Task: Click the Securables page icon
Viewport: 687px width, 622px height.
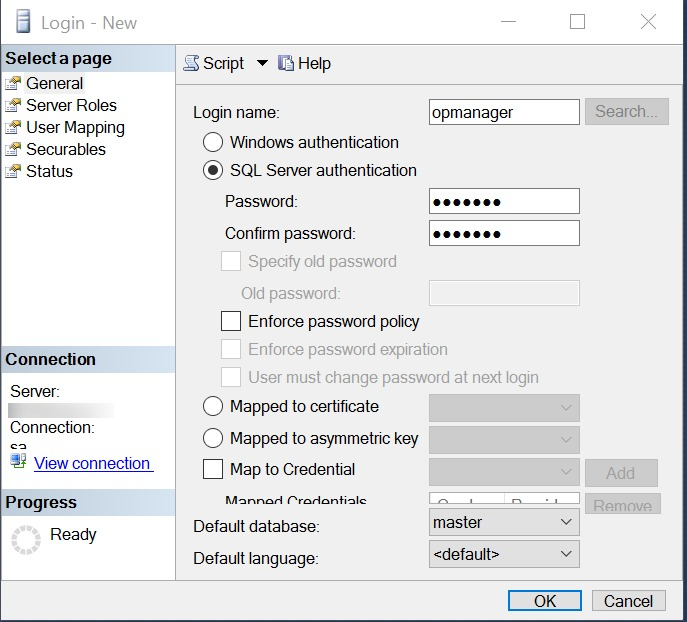Action: click(x=13, y=149)
